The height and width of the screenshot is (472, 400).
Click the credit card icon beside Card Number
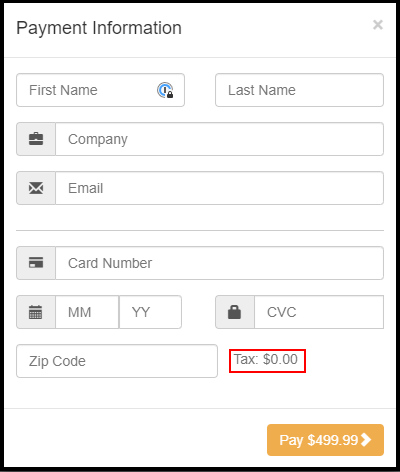tap(36, 263)
